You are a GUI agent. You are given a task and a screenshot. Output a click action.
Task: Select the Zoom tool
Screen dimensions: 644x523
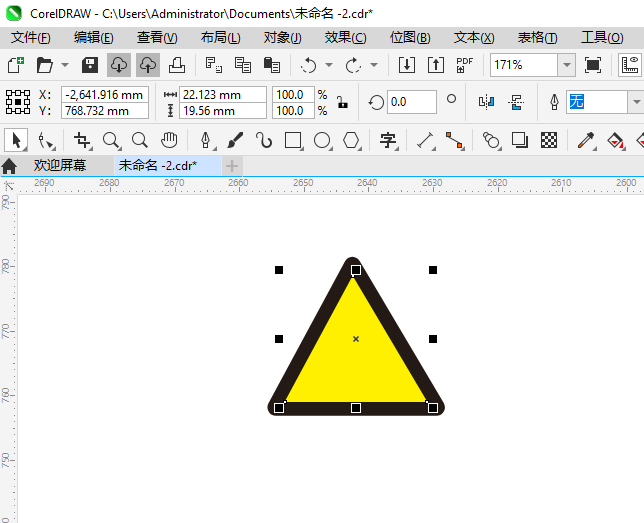click(x=111, y=141)
